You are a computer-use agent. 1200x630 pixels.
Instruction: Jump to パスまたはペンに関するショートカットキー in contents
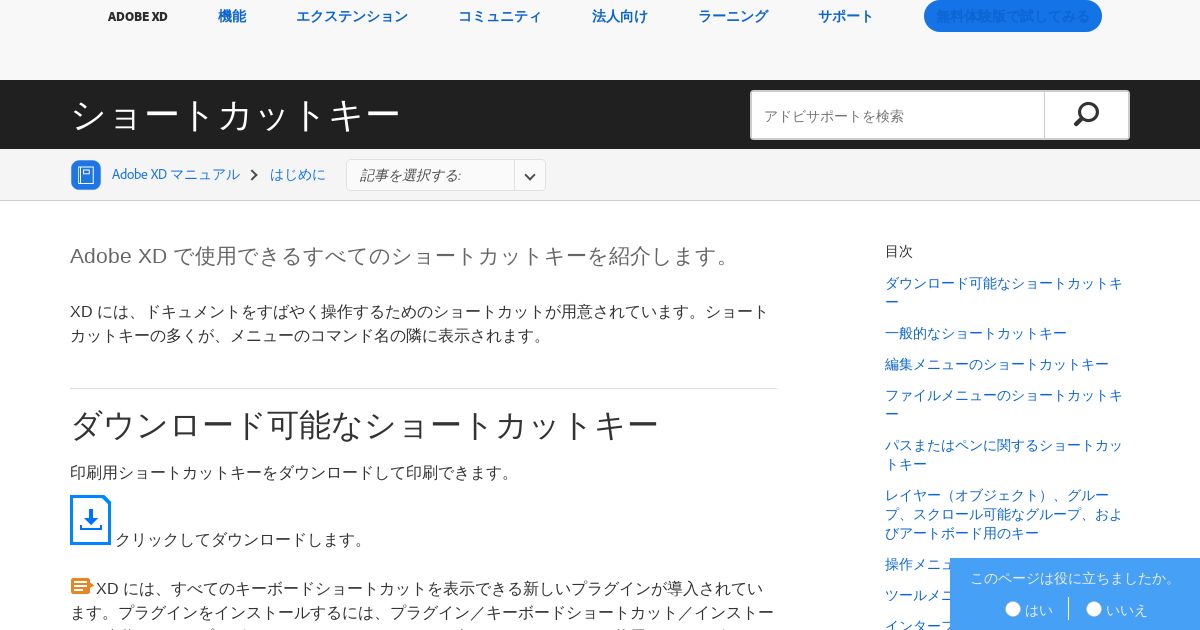pyautogui.click(x=1004, y=454)
